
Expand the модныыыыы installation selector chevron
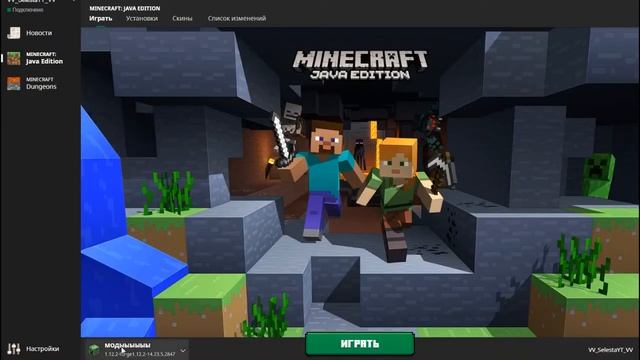183,351
